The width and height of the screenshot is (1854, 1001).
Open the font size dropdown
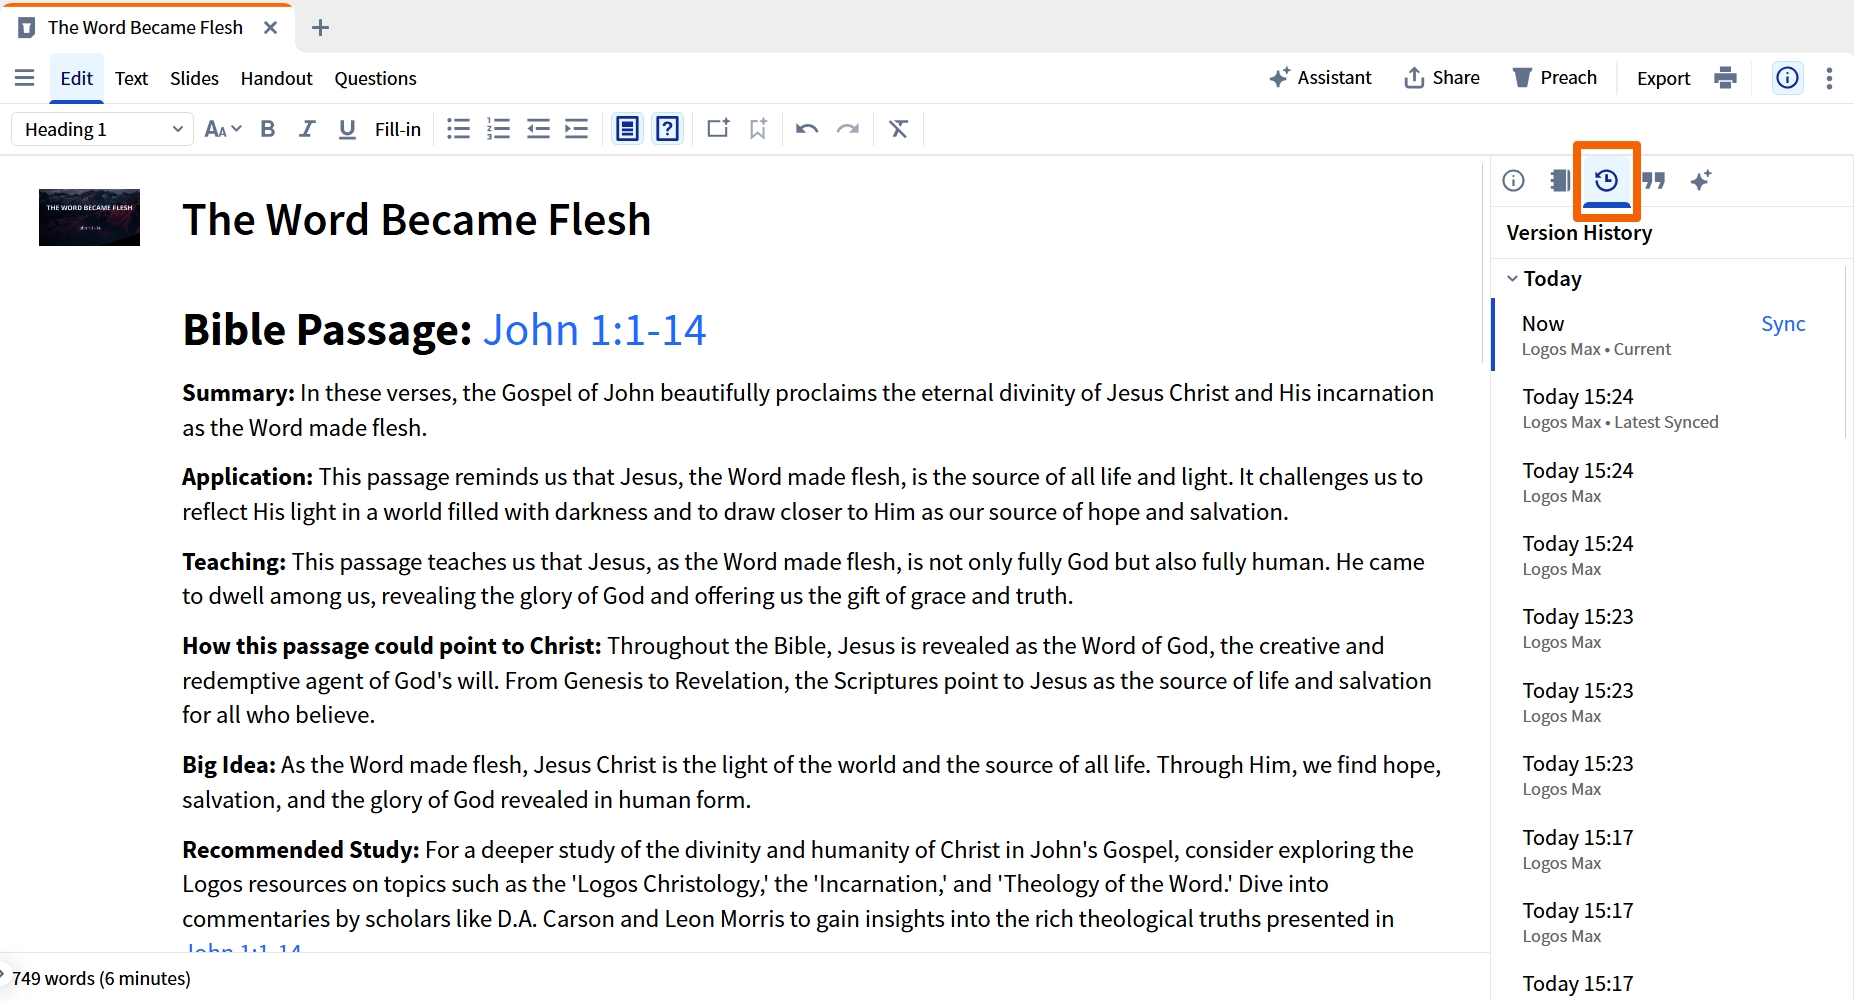pyautogui.click(x=223, y=129)
